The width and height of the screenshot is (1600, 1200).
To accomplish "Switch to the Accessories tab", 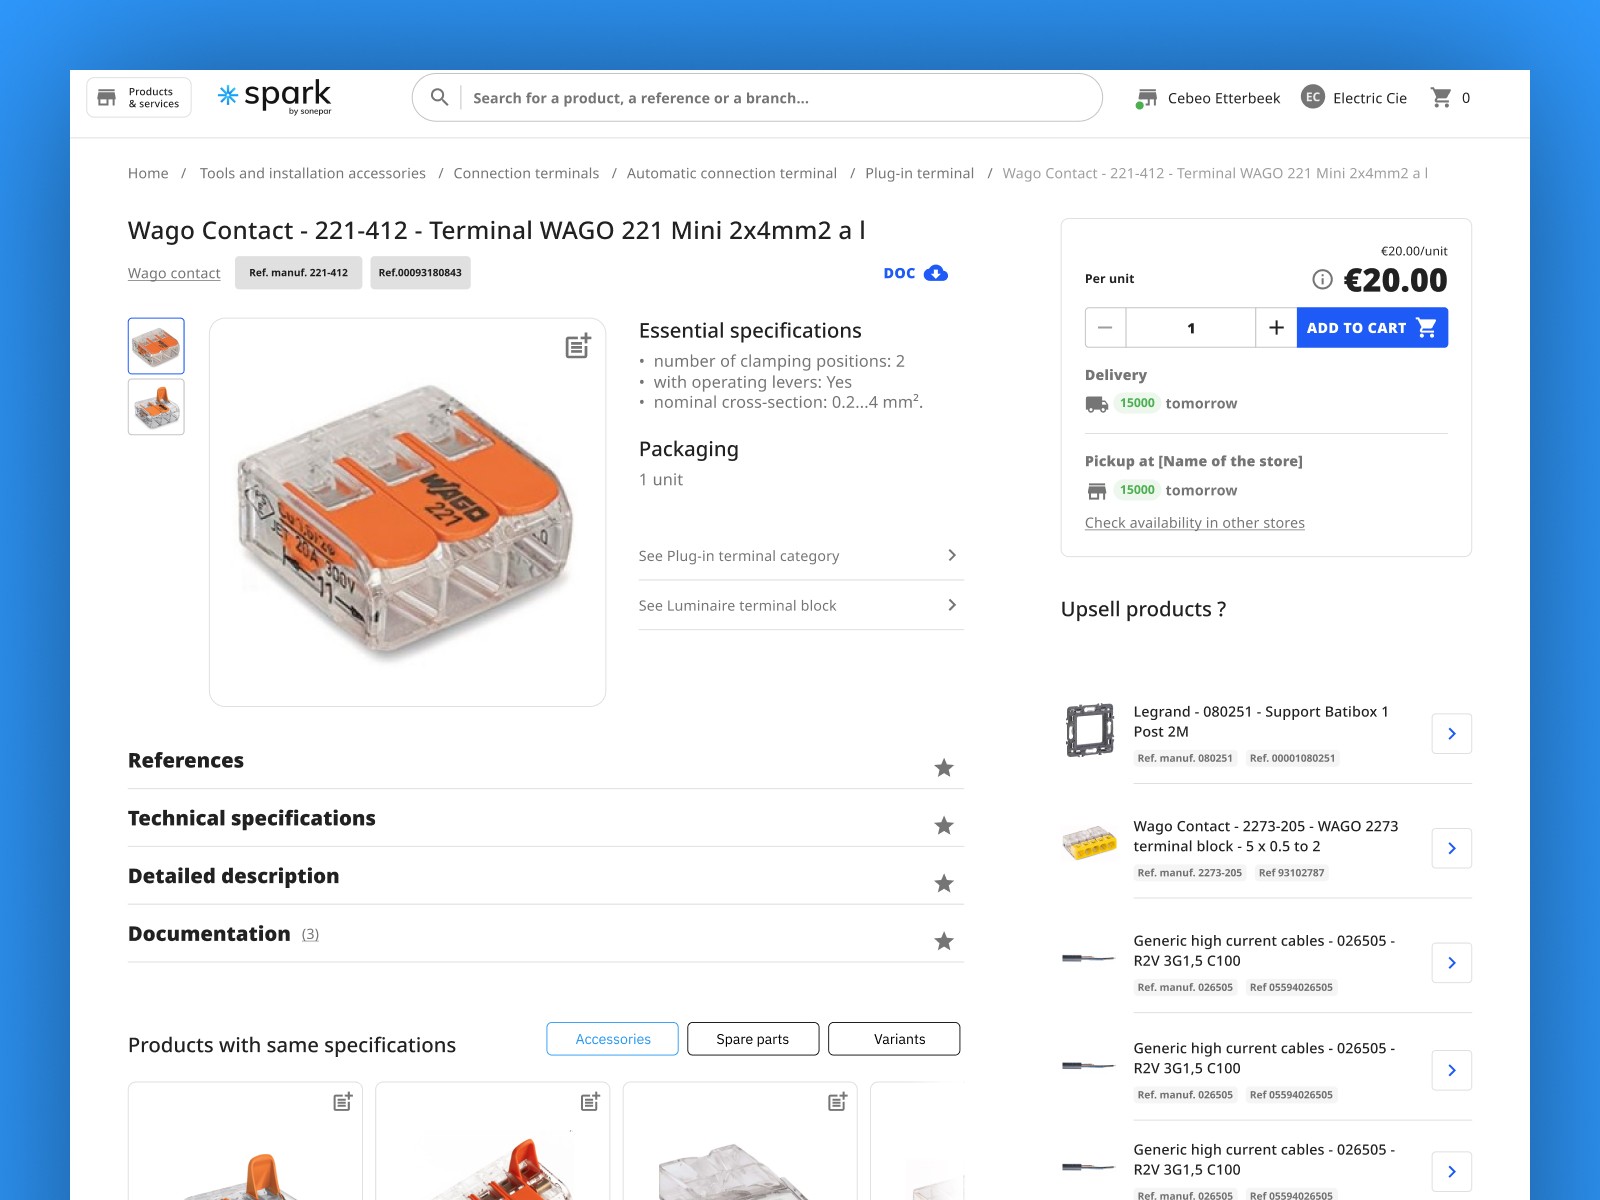I will pos(613,1039).
